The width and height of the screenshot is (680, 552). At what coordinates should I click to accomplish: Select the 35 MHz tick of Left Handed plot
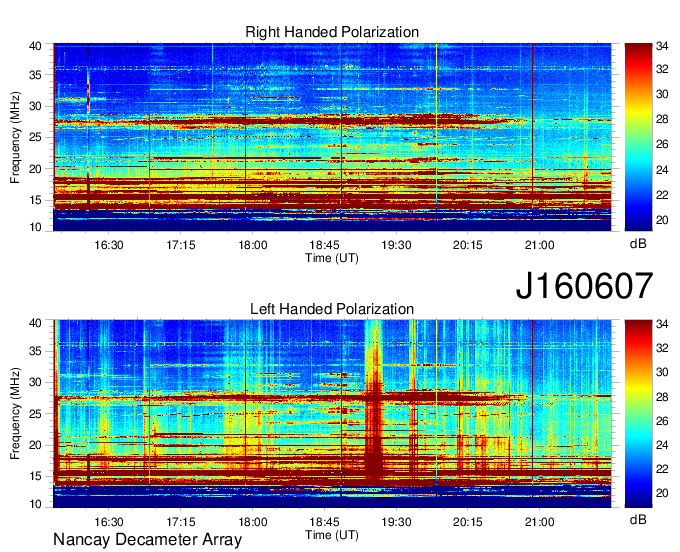tap(36, 351)
